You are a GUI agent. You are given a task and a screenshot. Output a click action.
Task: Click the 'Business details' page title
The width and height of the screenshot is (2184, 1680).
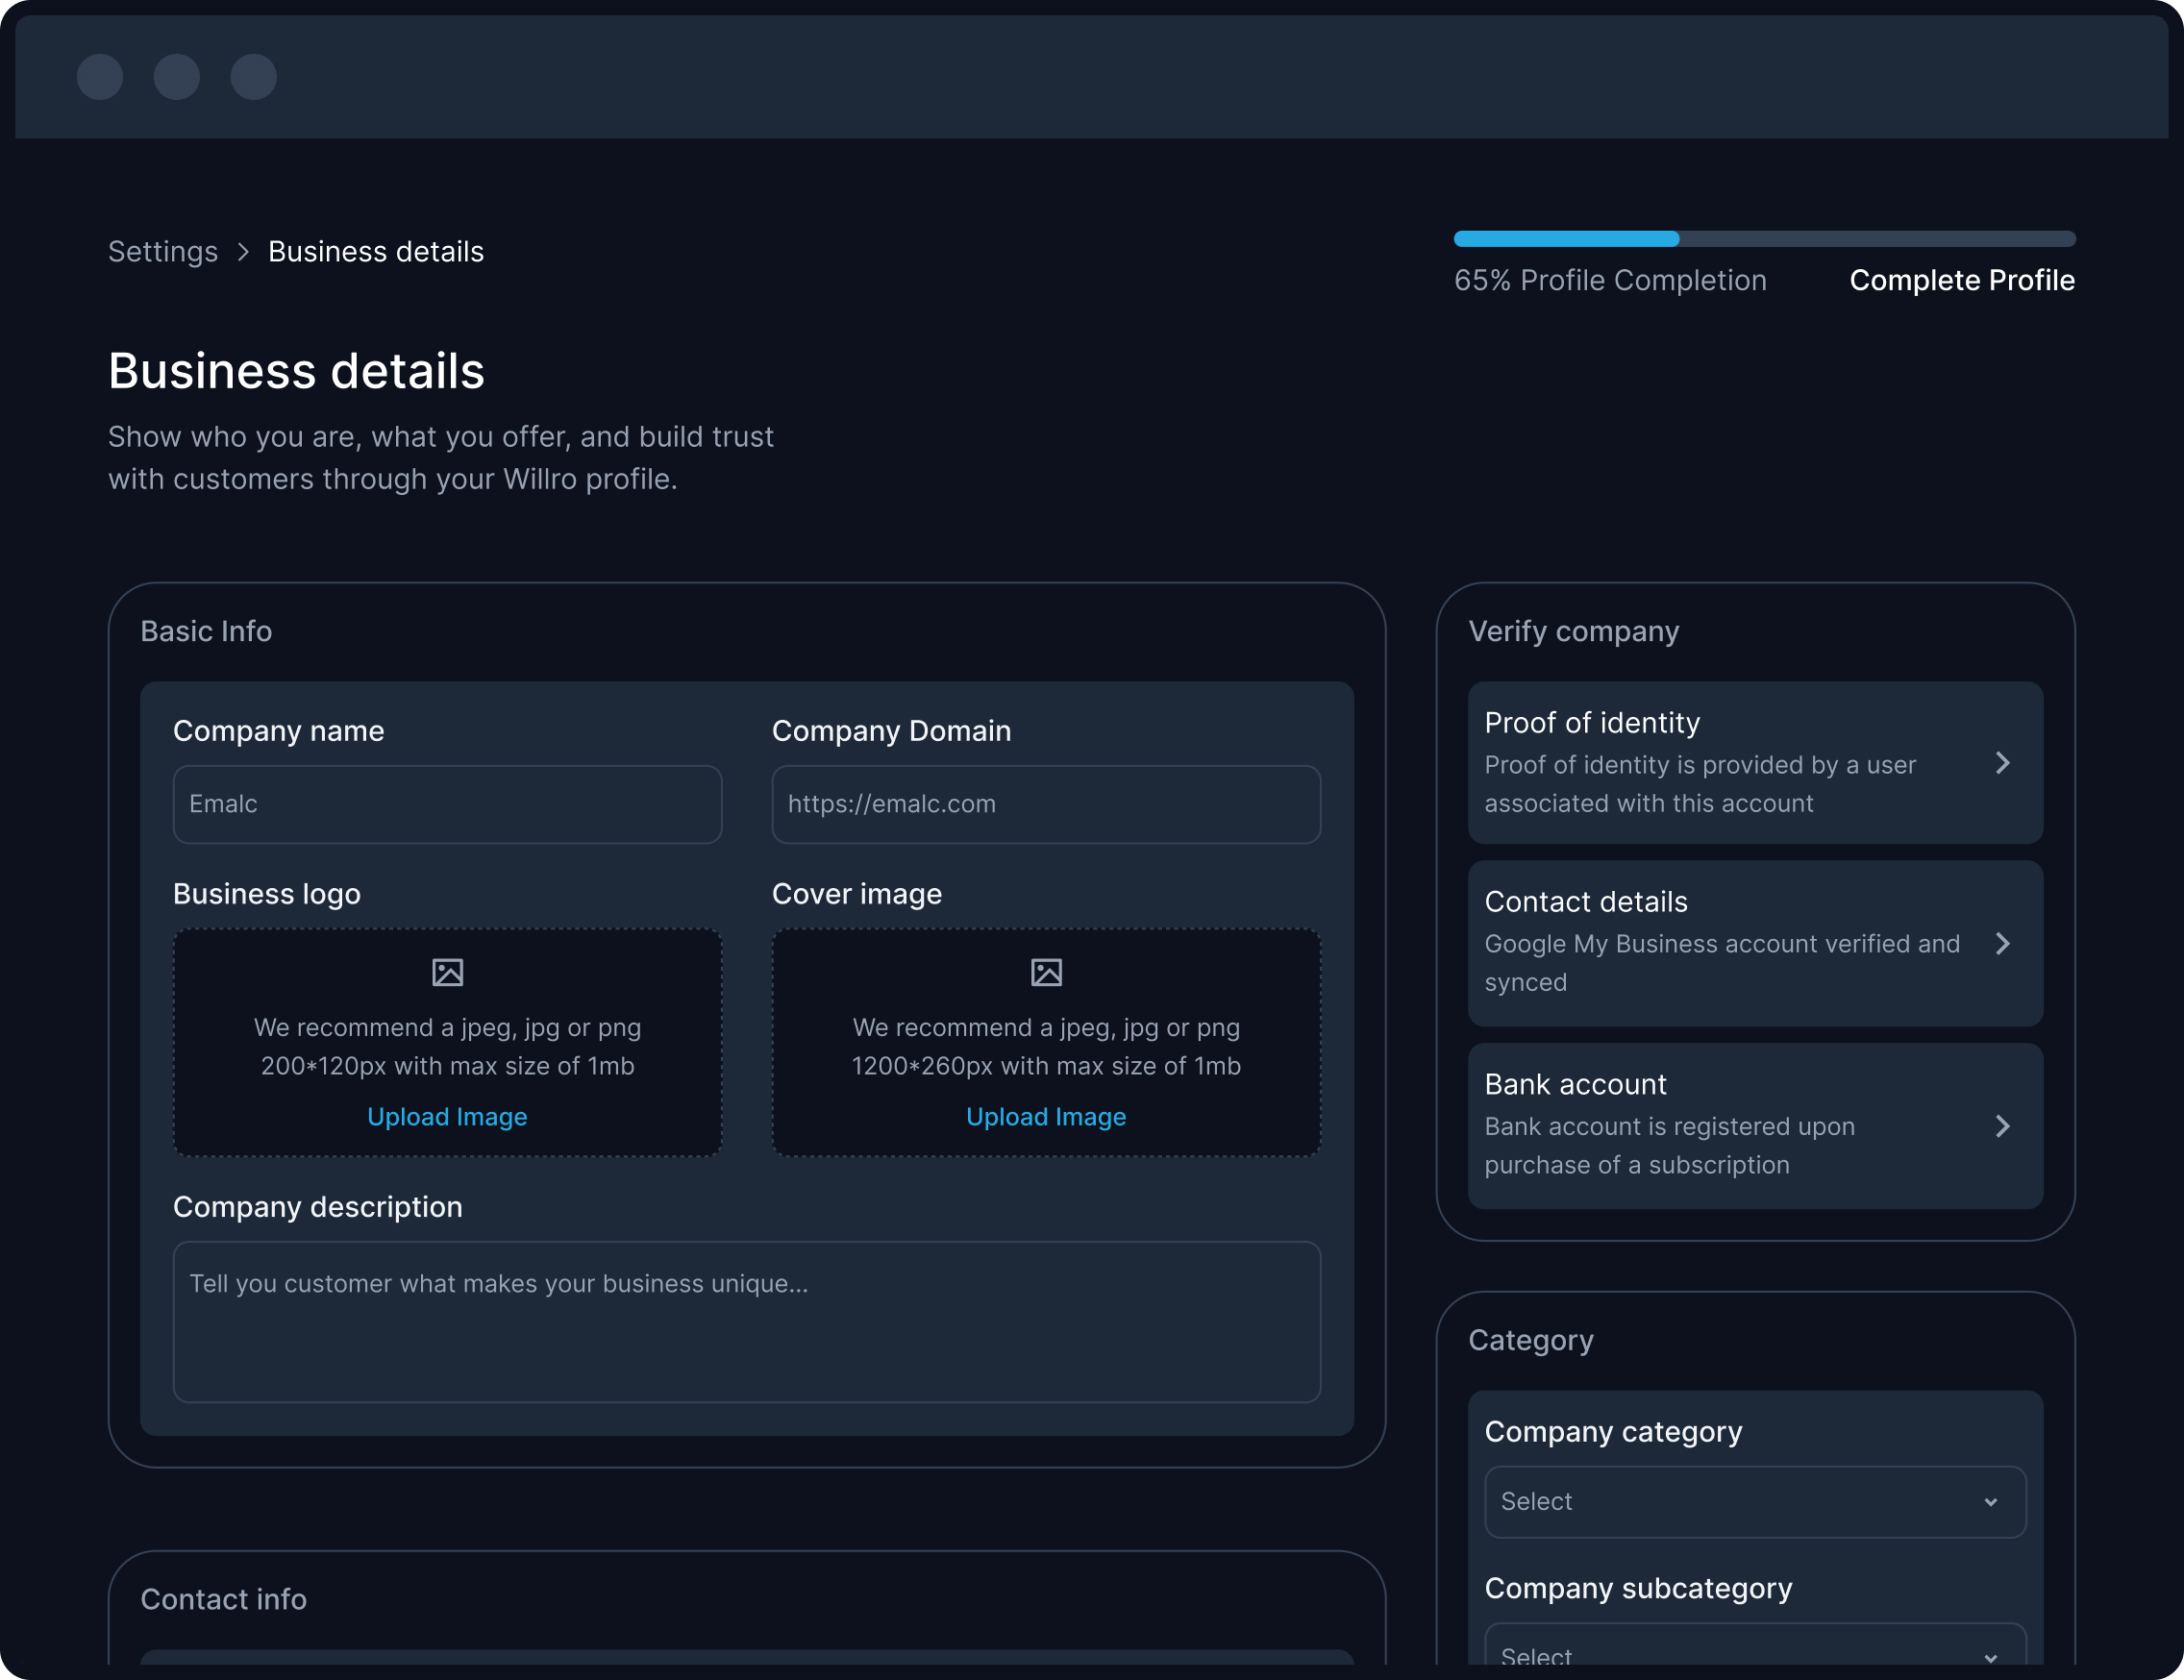tap(296, 371)
